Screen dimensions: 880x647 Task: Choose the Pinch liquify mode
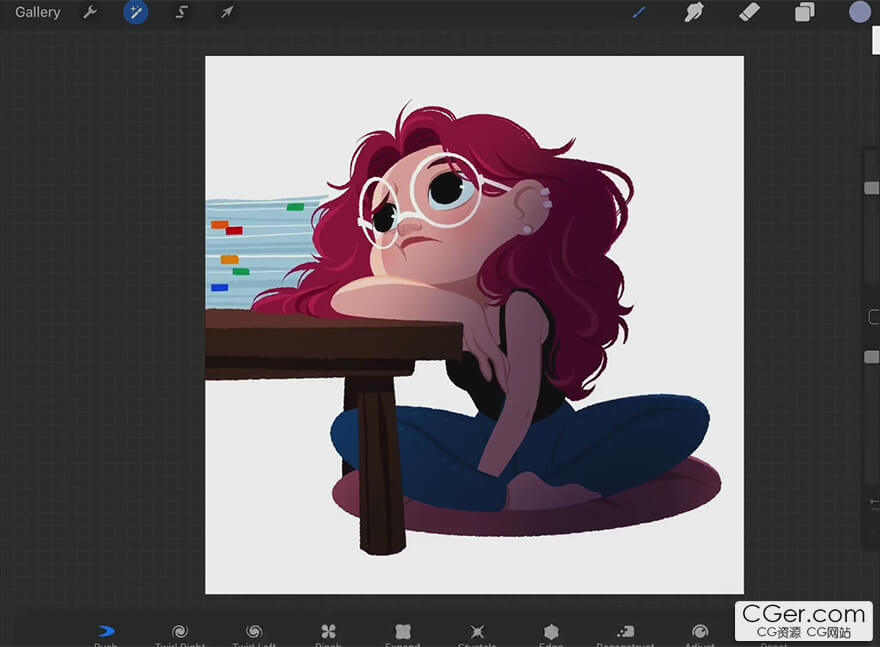[328, 635]
